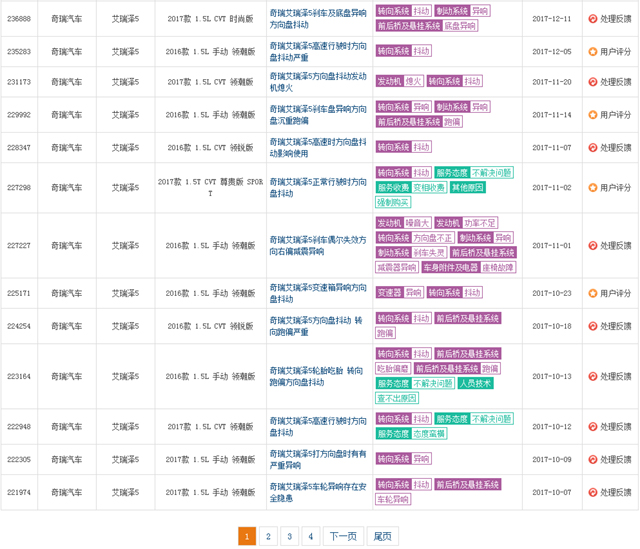Viewport: 640px width, 549px height.
Task: Click the current page 1 button
Action: (247, 536)
